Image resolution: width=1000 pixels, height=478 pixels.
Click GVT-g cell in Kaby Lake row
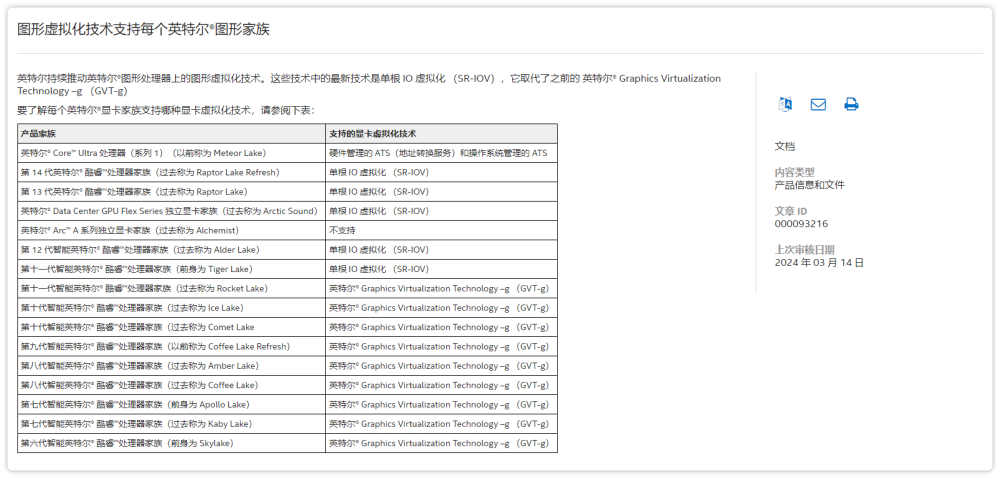click(x=441, y=424)
